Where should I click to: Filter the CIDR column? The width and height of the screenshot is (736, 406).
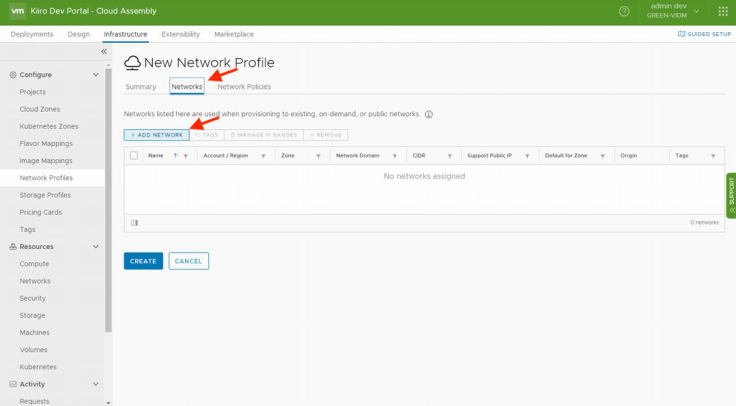[450, 156]
